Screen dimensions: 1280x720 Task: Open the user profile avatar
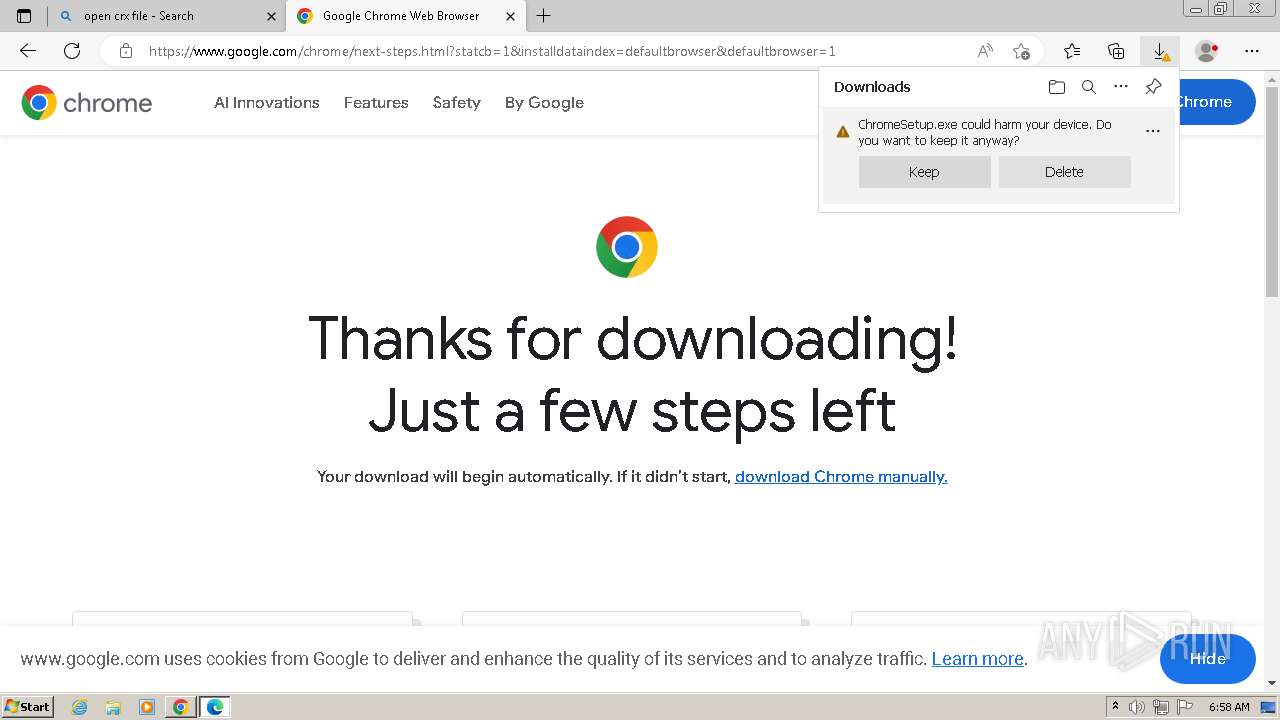[1207, 51]
